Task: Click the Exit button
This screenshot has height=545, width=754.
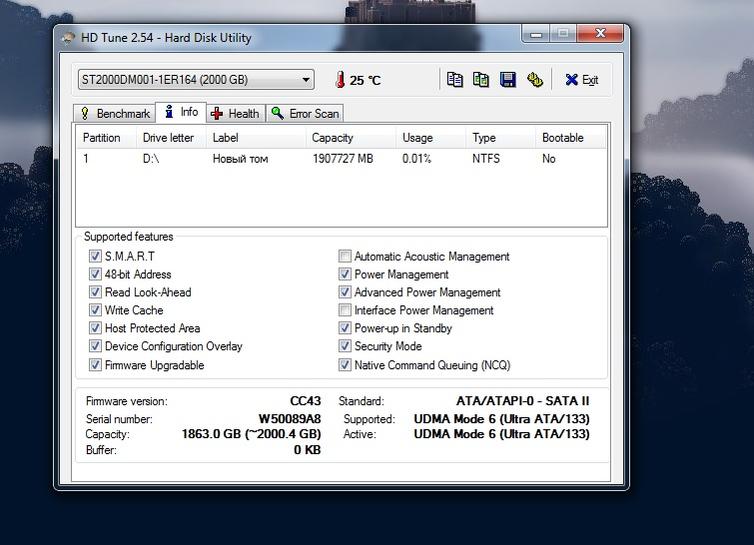Action: coord(582,80)
